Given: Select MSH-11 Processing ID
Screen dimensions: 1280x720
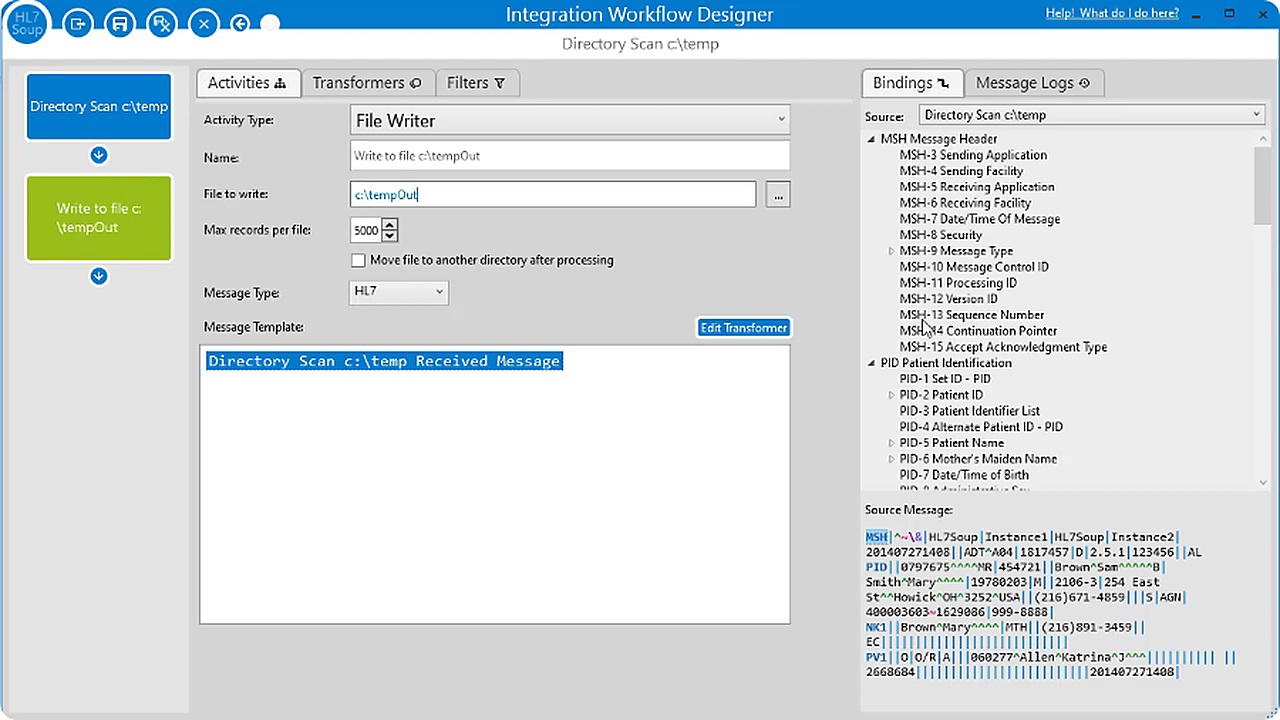Looking at the screenshot, I should click(958, 283).
